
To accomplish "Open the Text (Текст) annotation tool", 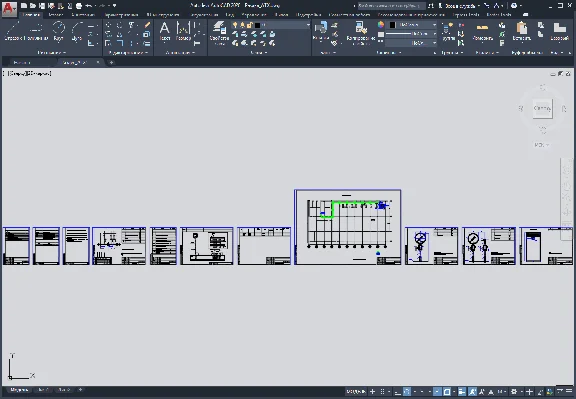I will pyautogui.click(x=165, y=31).
